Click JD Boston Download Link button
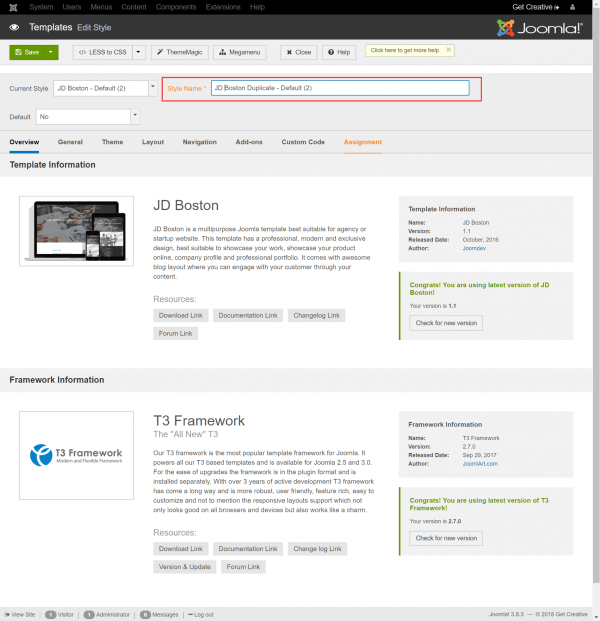The width and height of the screenshot is (600, 621). (181, 316)
